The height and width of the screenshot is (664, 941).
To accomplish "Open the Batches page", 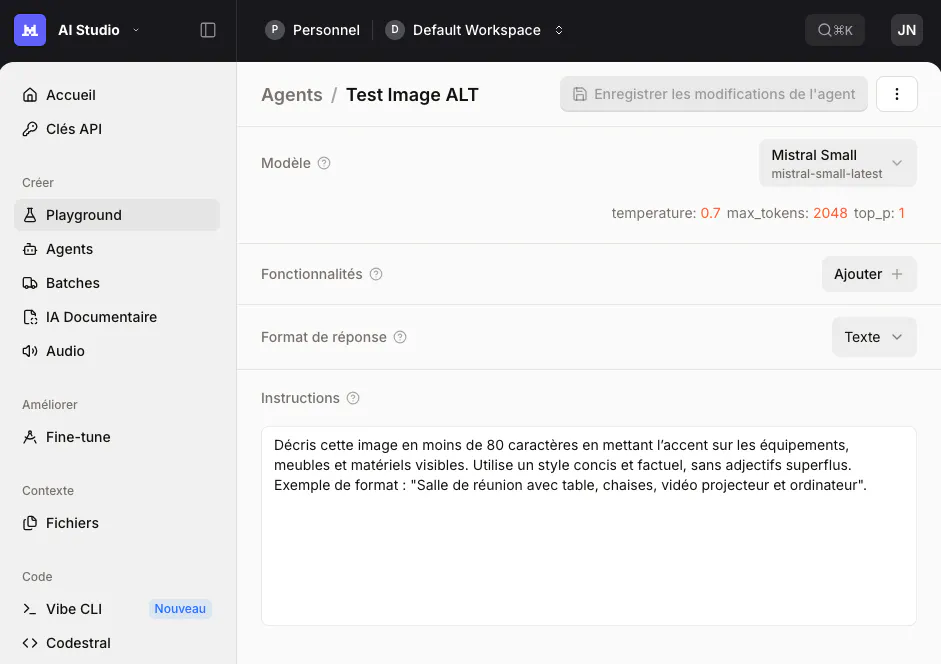I will pyautogui.click(x=73, y=283).
